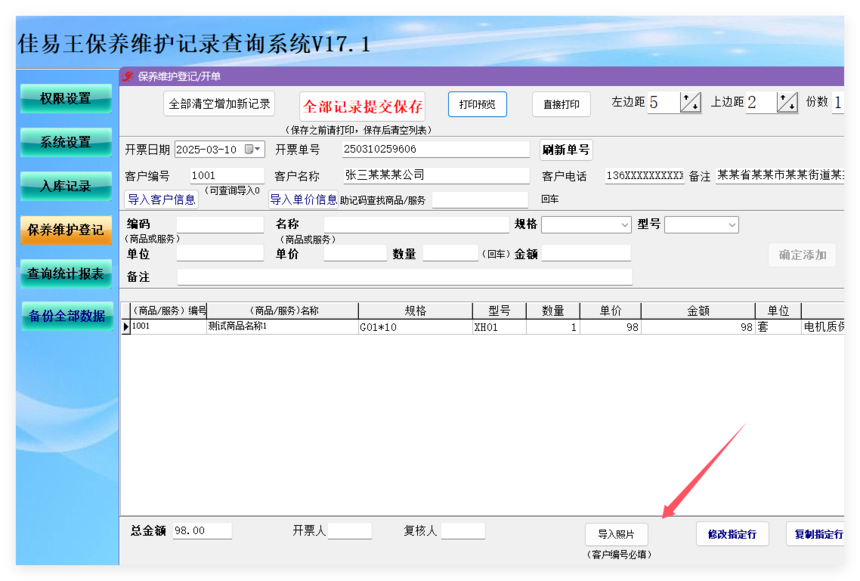Click 导入单价信息
This screenshot has width=860, height=581.
tap(303, 199)
